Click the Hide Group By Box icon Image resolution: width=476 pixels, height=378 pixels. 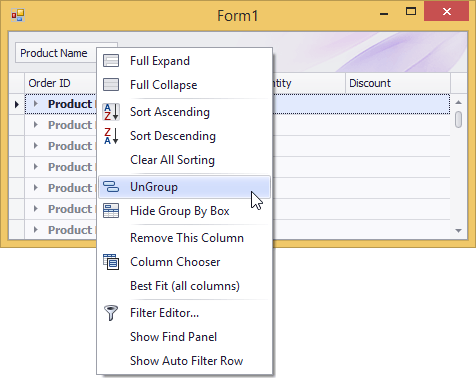click(x=111, y=211)
